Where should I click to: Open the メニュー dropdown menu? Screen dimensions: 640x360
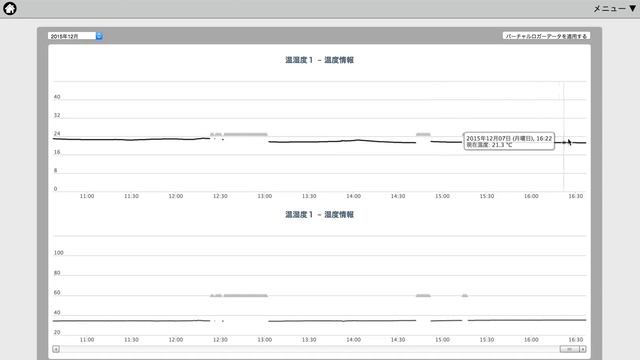click(x=615, y=8)
